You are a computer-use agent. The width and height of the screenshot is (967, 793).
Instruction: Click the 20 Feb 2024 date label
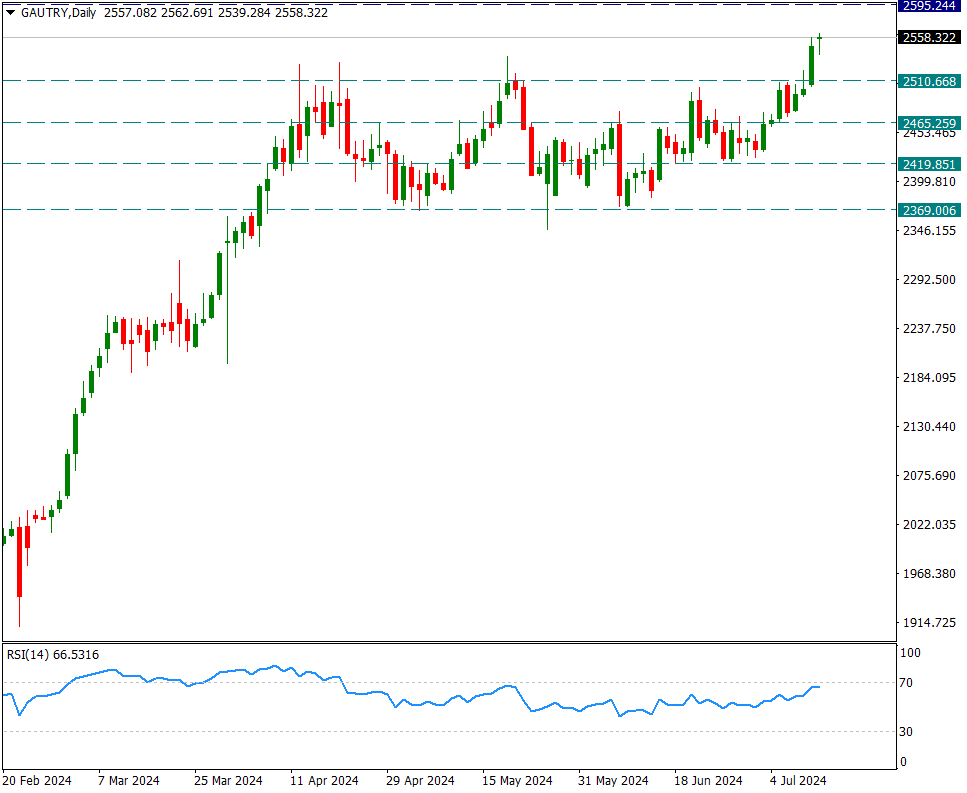point(37,781)
